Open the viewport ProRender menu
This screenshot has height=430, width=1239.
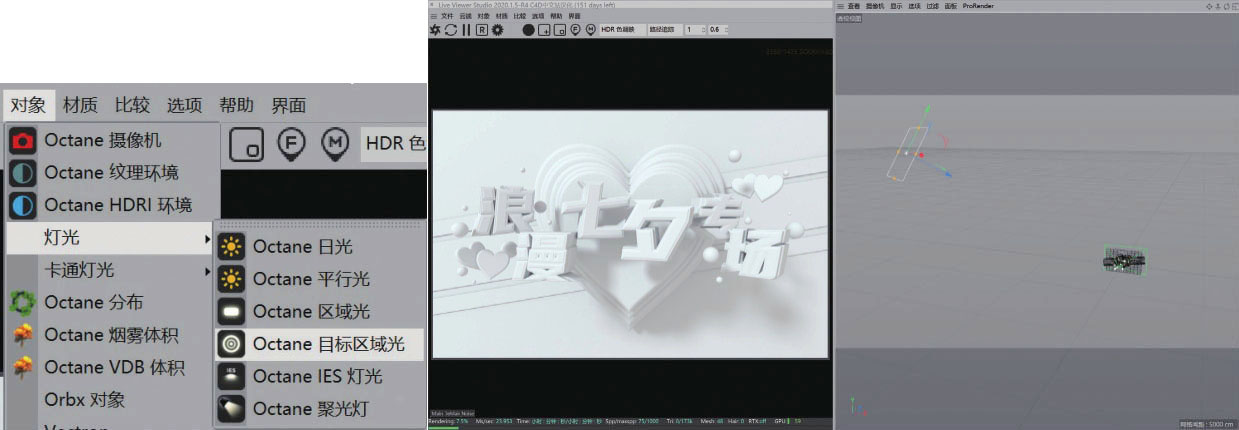978,6
